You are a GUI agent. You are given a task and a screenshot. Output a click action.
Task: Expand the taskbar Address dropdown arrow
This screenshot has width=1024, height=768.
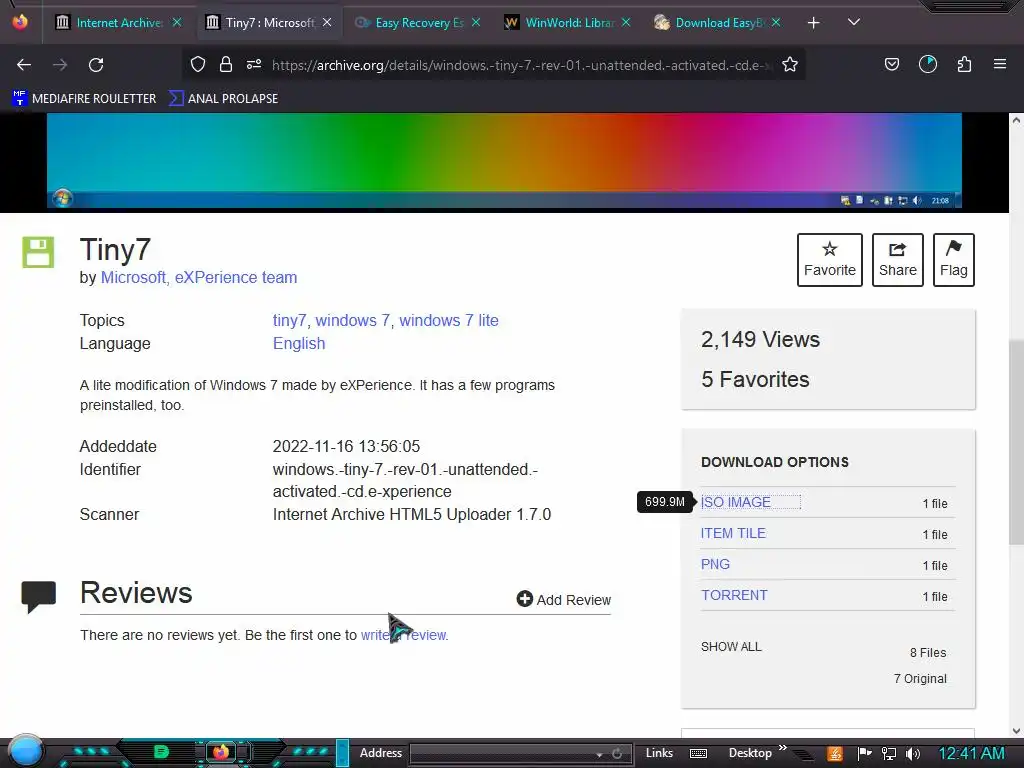pyautogui.click(x=598, y=754)
